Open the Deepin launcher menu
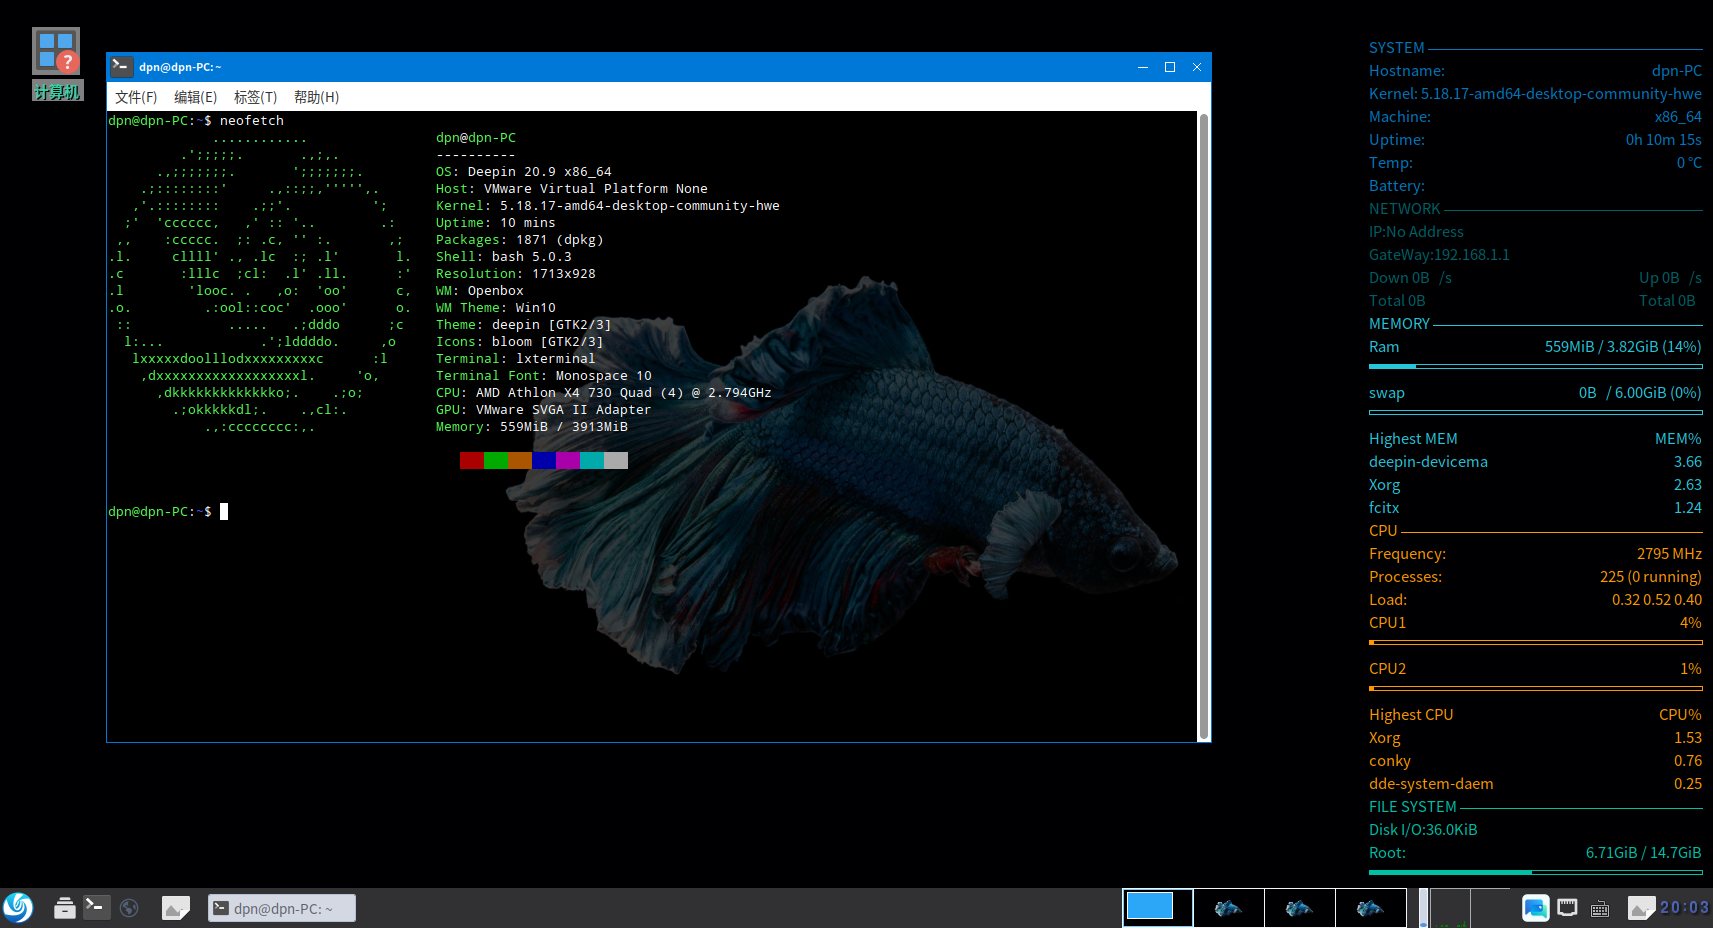1713x928 pixels. pos(18,908)
